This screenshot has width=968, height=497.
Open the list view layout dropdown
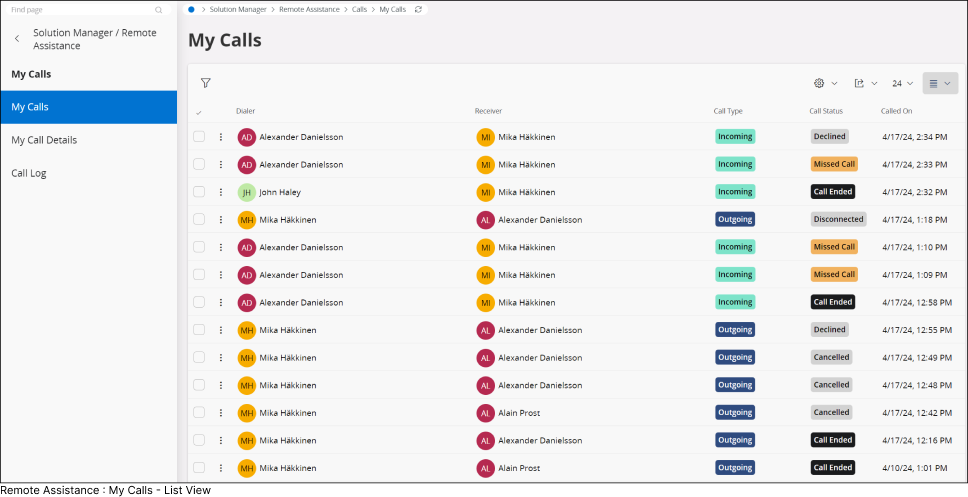click(939, 84)
